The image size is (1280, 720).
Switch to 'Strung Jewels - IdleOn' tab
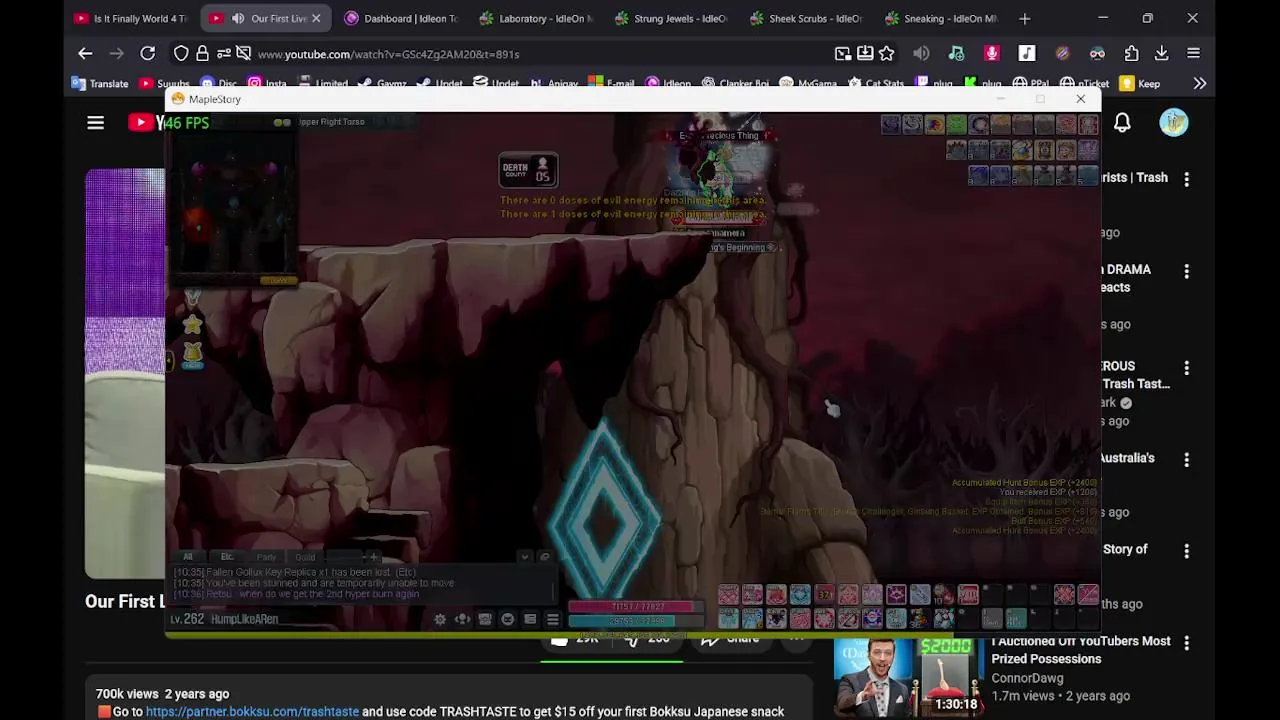click(x=672, y=19)
